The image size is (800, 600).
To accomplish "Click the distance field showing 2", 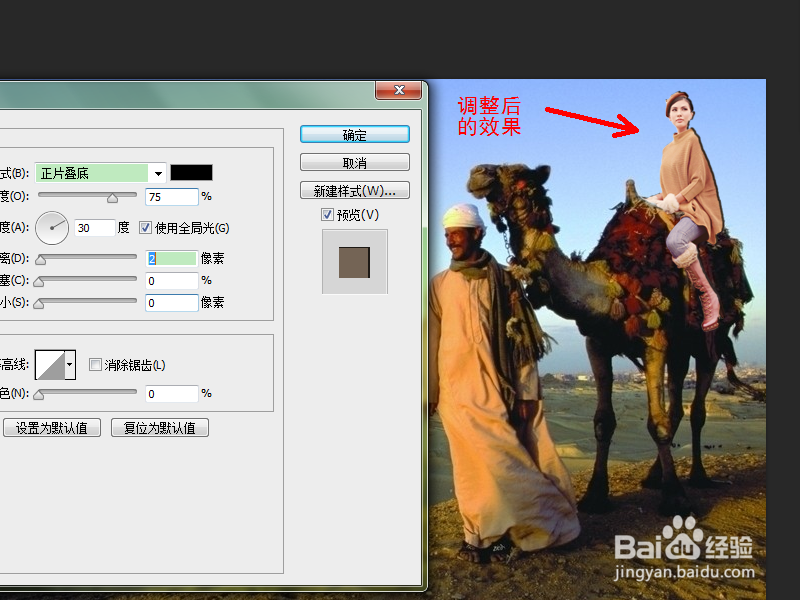I will [x=172, y=259].
